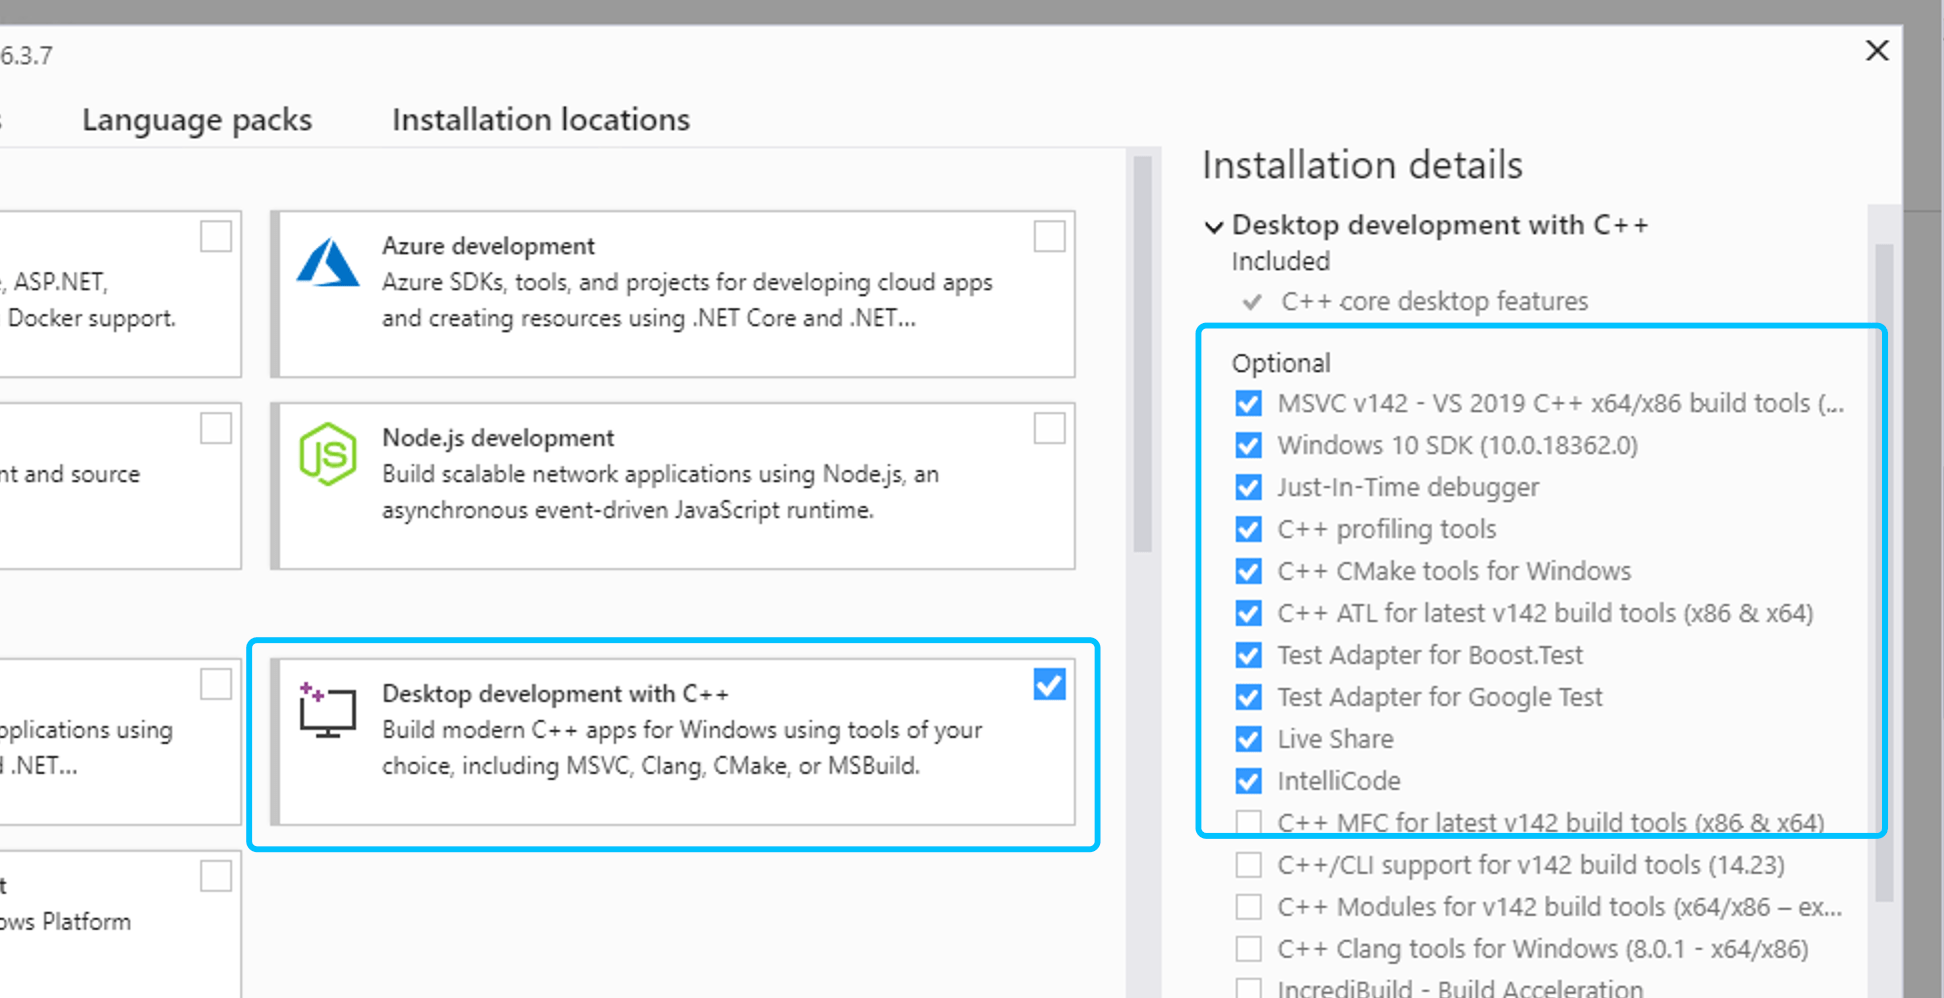Screen dimensions: 1944x998
Task: Switch to the Language packs tab
Action: pos(197,119)
